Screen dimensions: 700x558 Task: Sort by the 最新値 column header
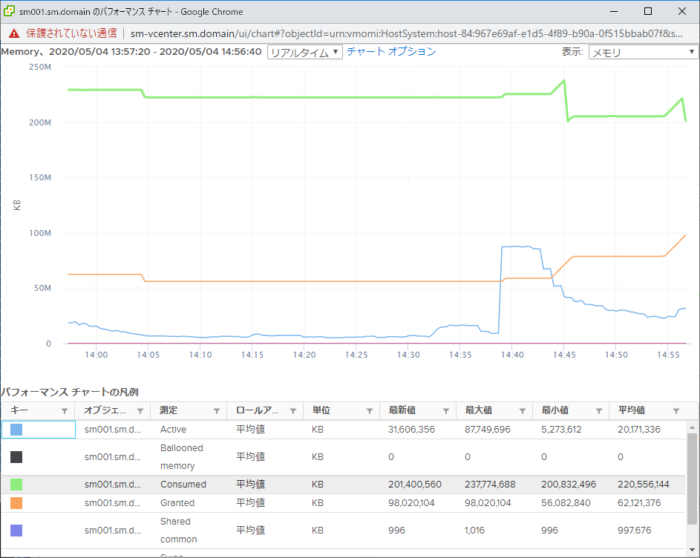click(402, 410)
